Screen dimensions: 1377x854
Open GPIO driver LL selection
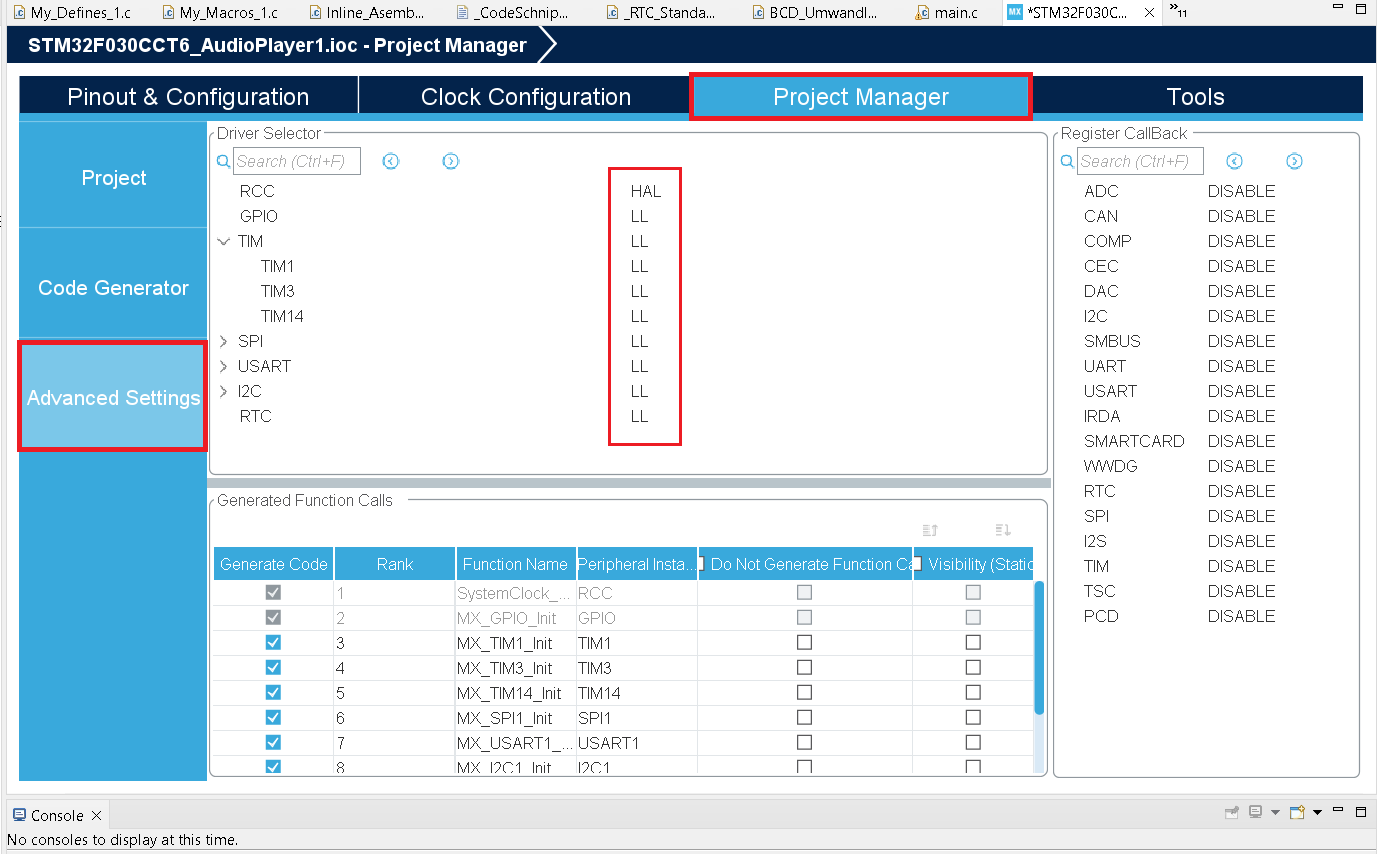click(640, 216)
